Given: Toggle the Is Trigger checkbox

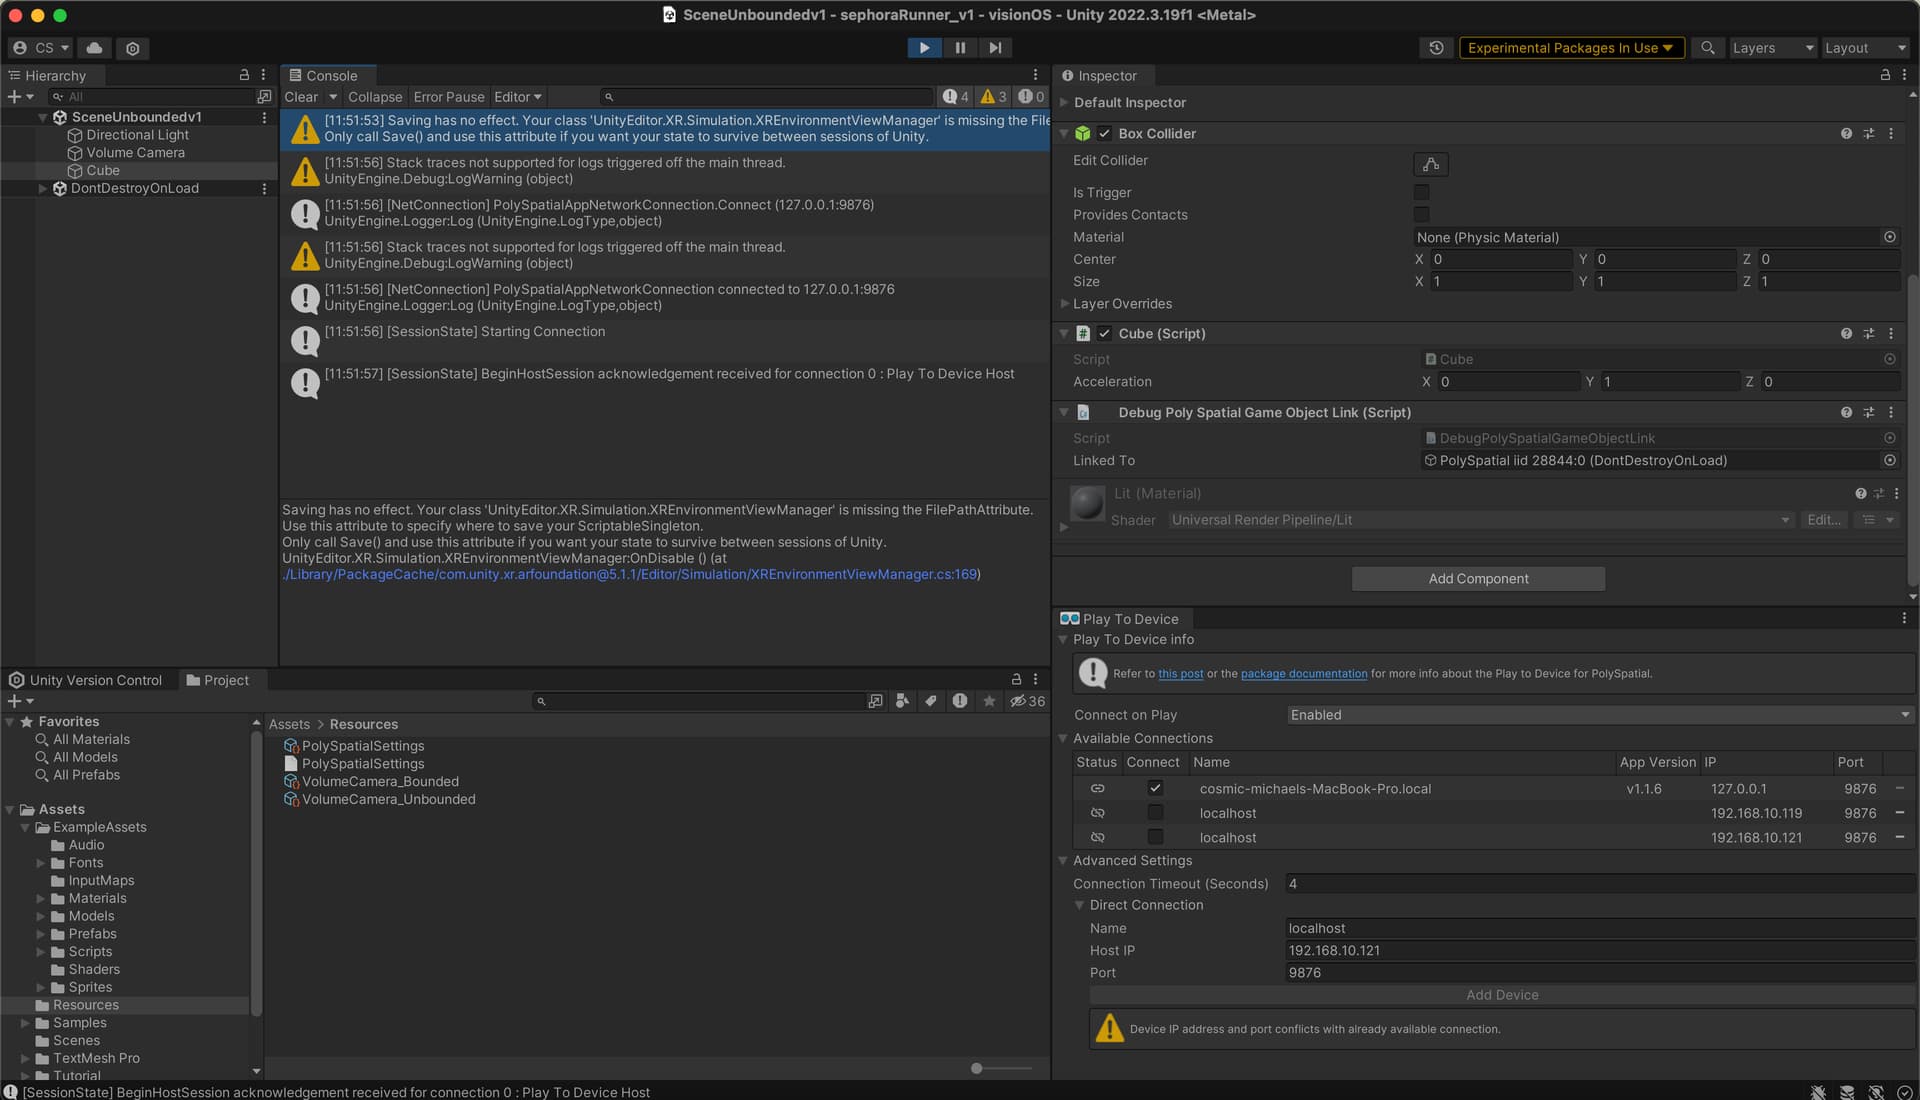Looking at the screenshot, I should coord(1421,192).
